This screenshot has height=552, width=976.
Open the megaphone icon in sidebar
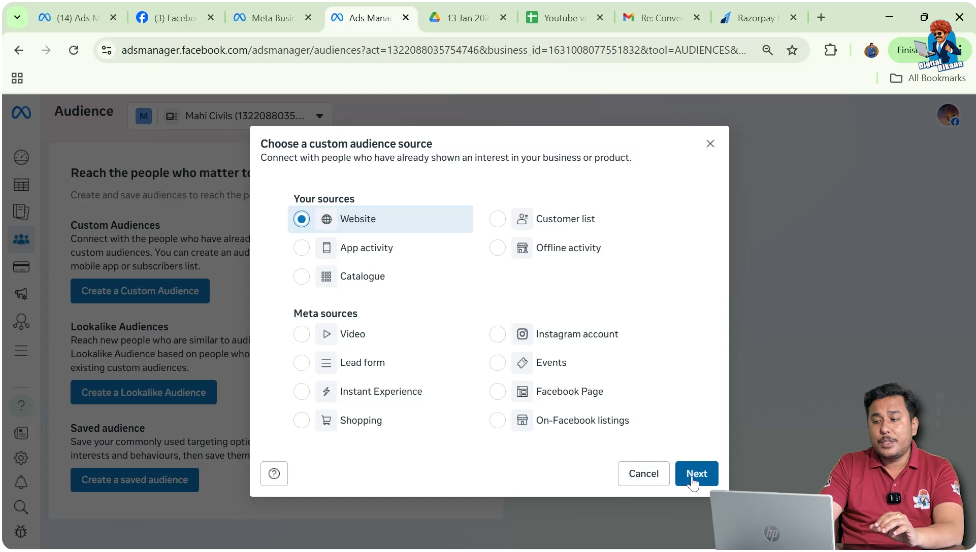tap(21, 294)
